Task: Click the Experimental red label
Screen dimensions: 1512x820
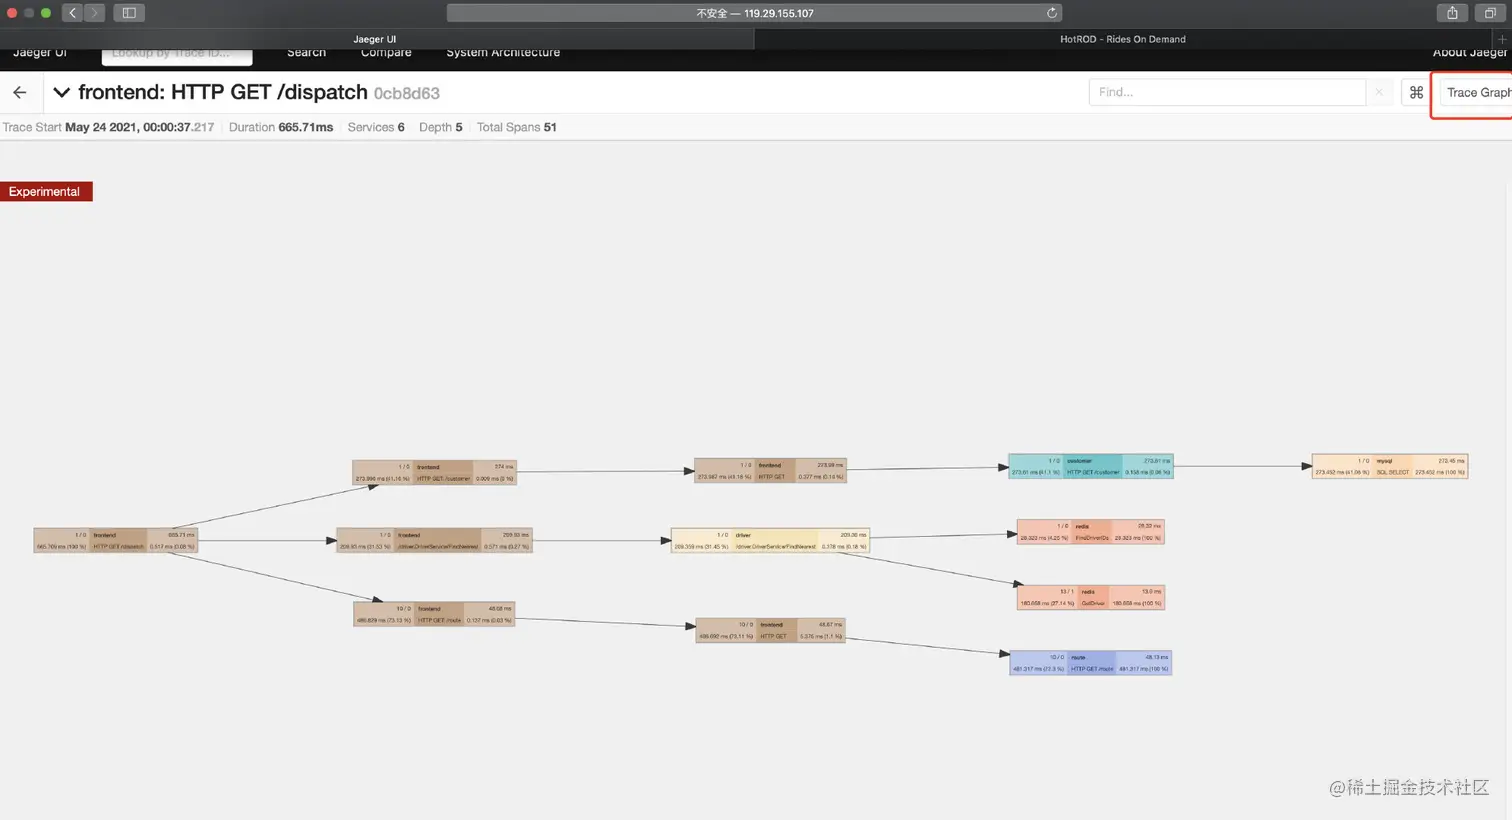Action: point(46,191)
